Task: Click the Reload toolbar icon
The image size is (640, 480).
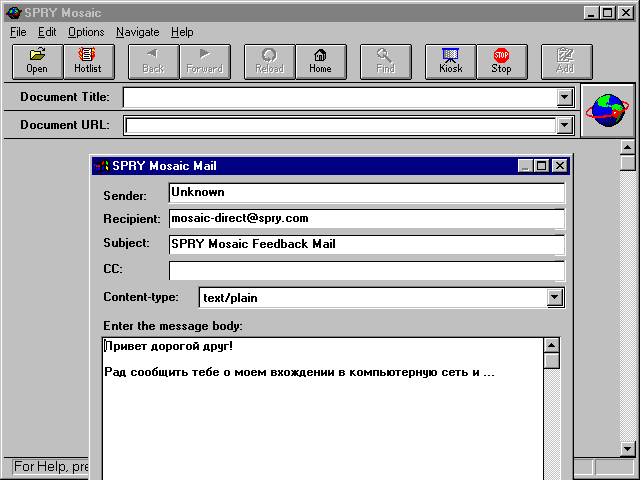Action: tap(269, 61)
